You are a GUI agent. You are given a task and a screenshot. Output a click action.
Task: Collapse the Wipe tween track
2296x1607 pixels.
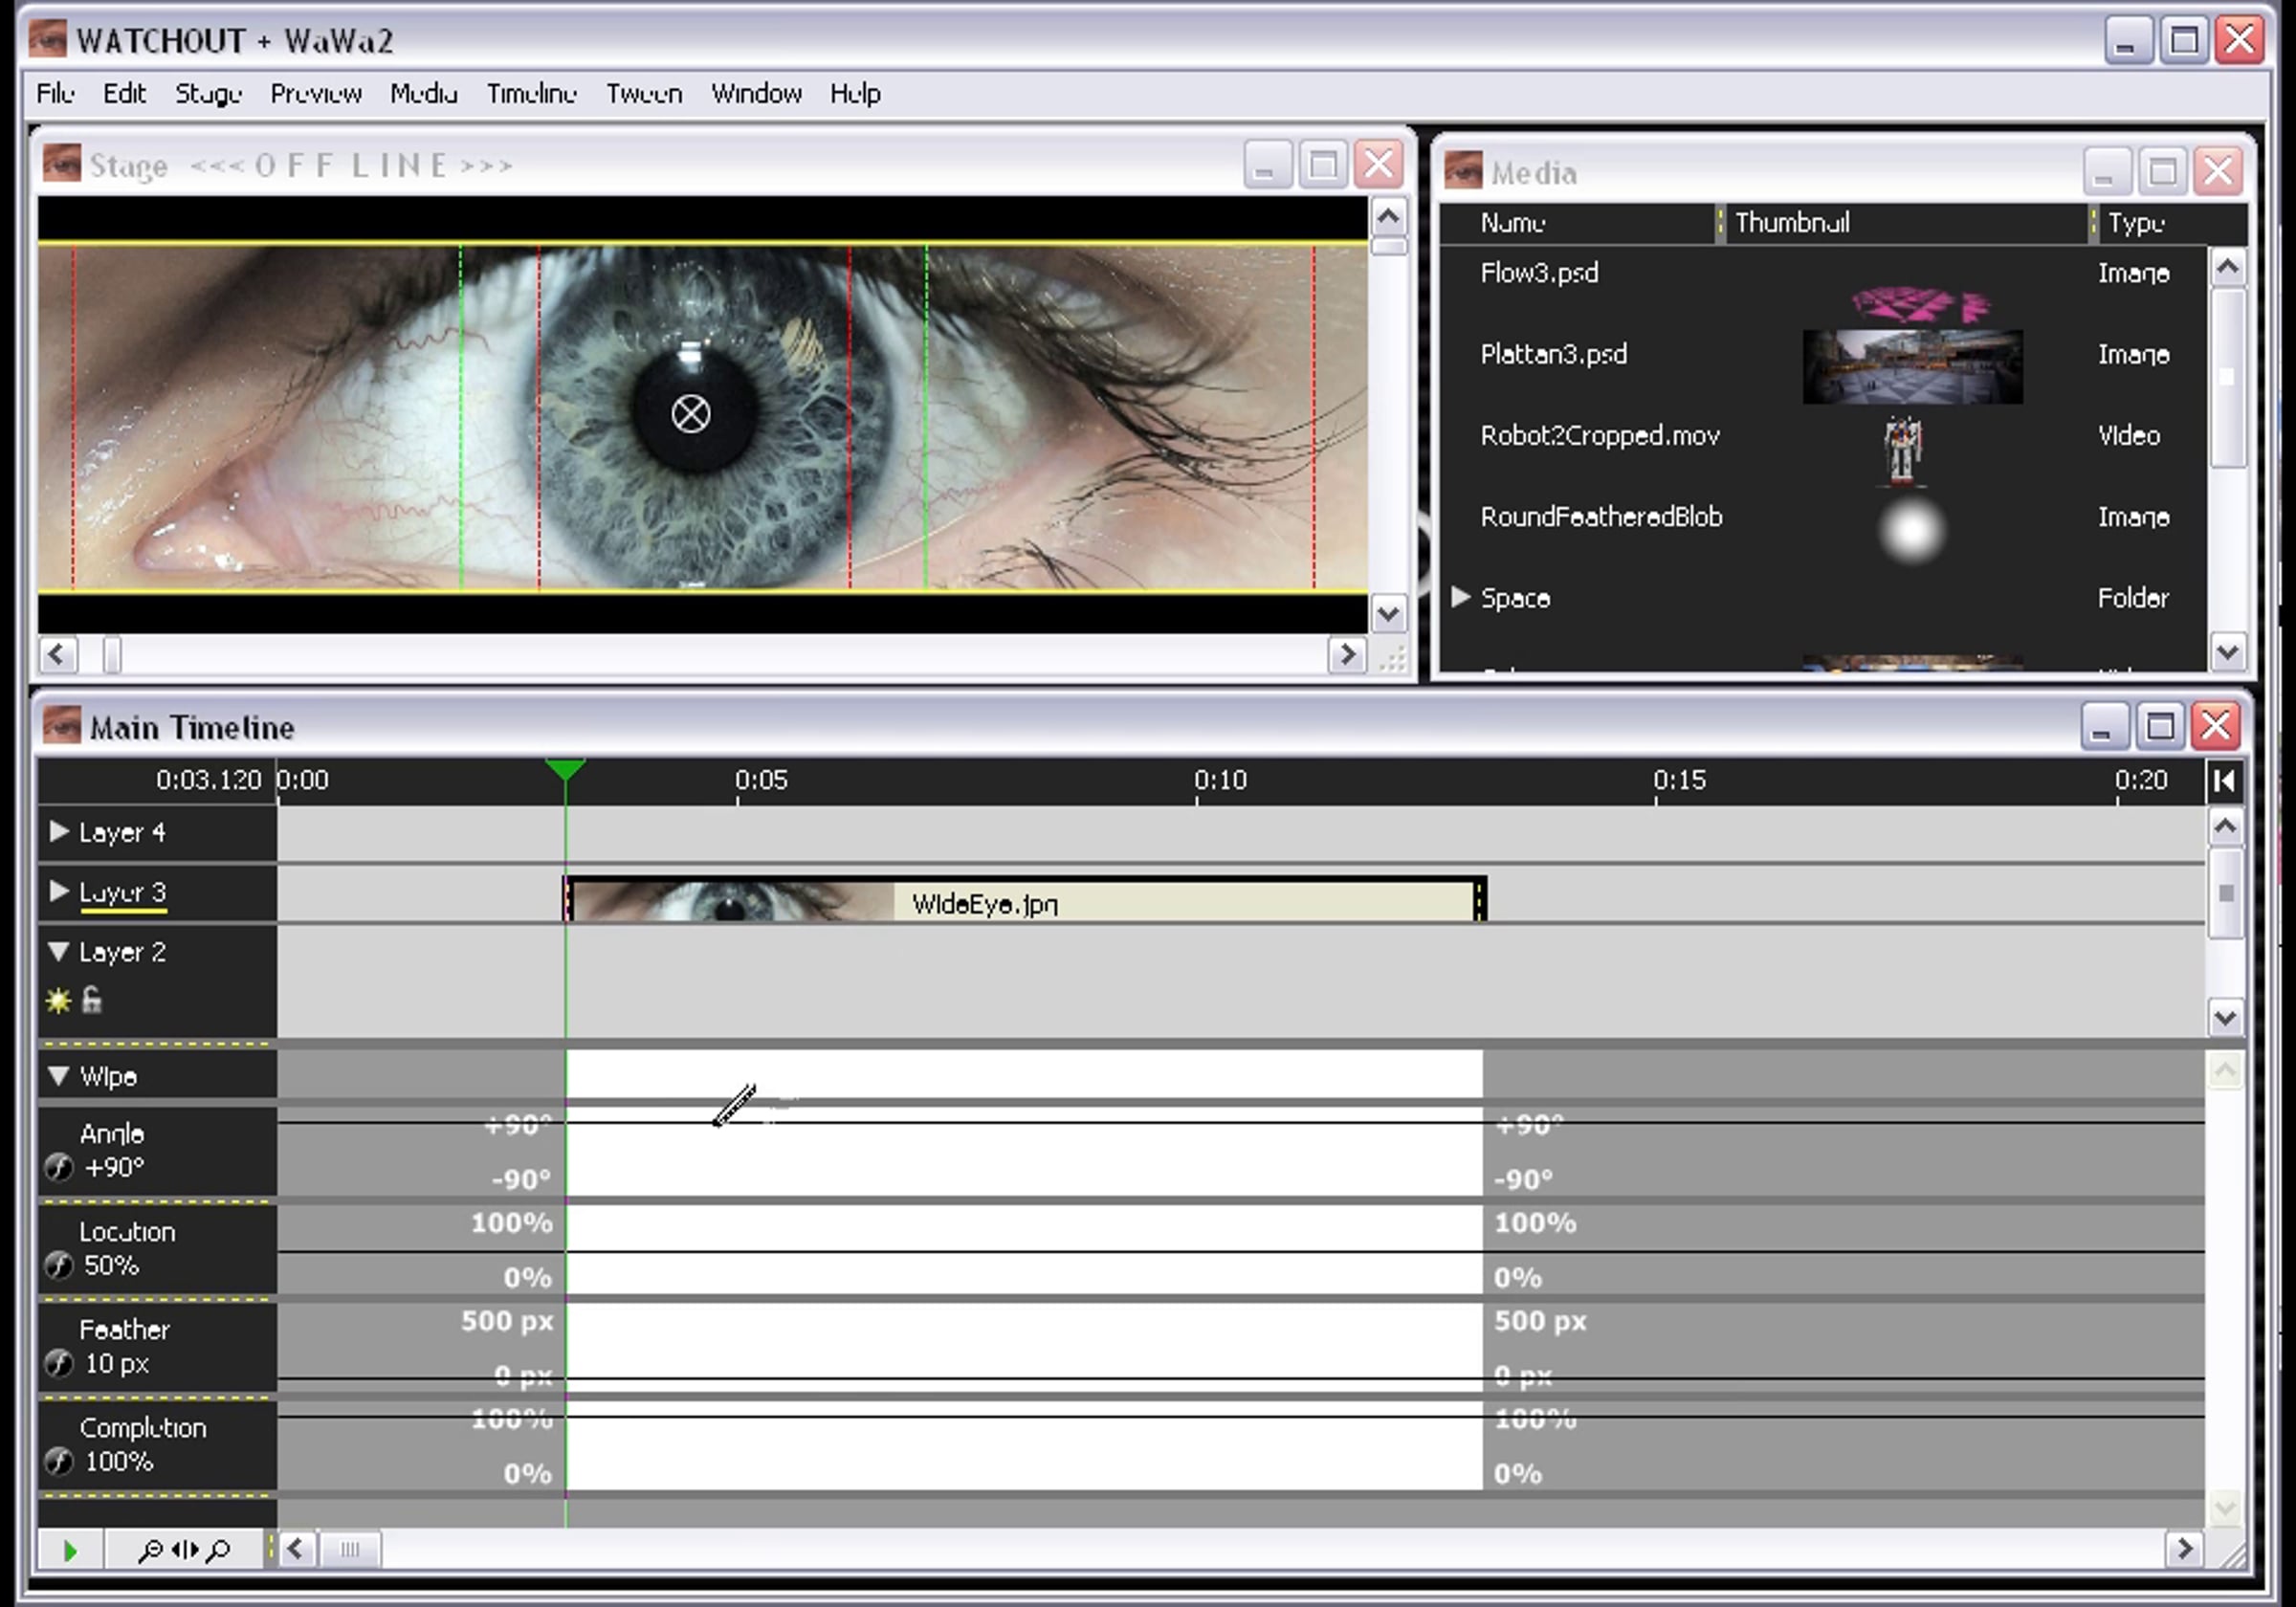click(59, 1076)
